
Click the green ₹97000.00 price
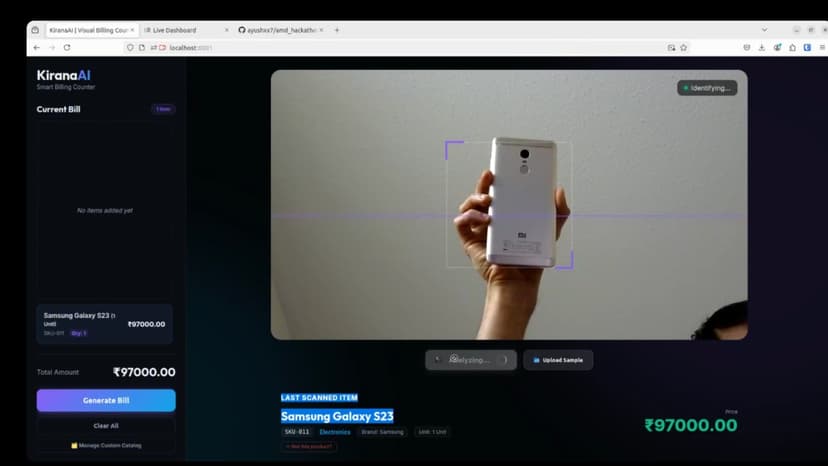(691, 425)
